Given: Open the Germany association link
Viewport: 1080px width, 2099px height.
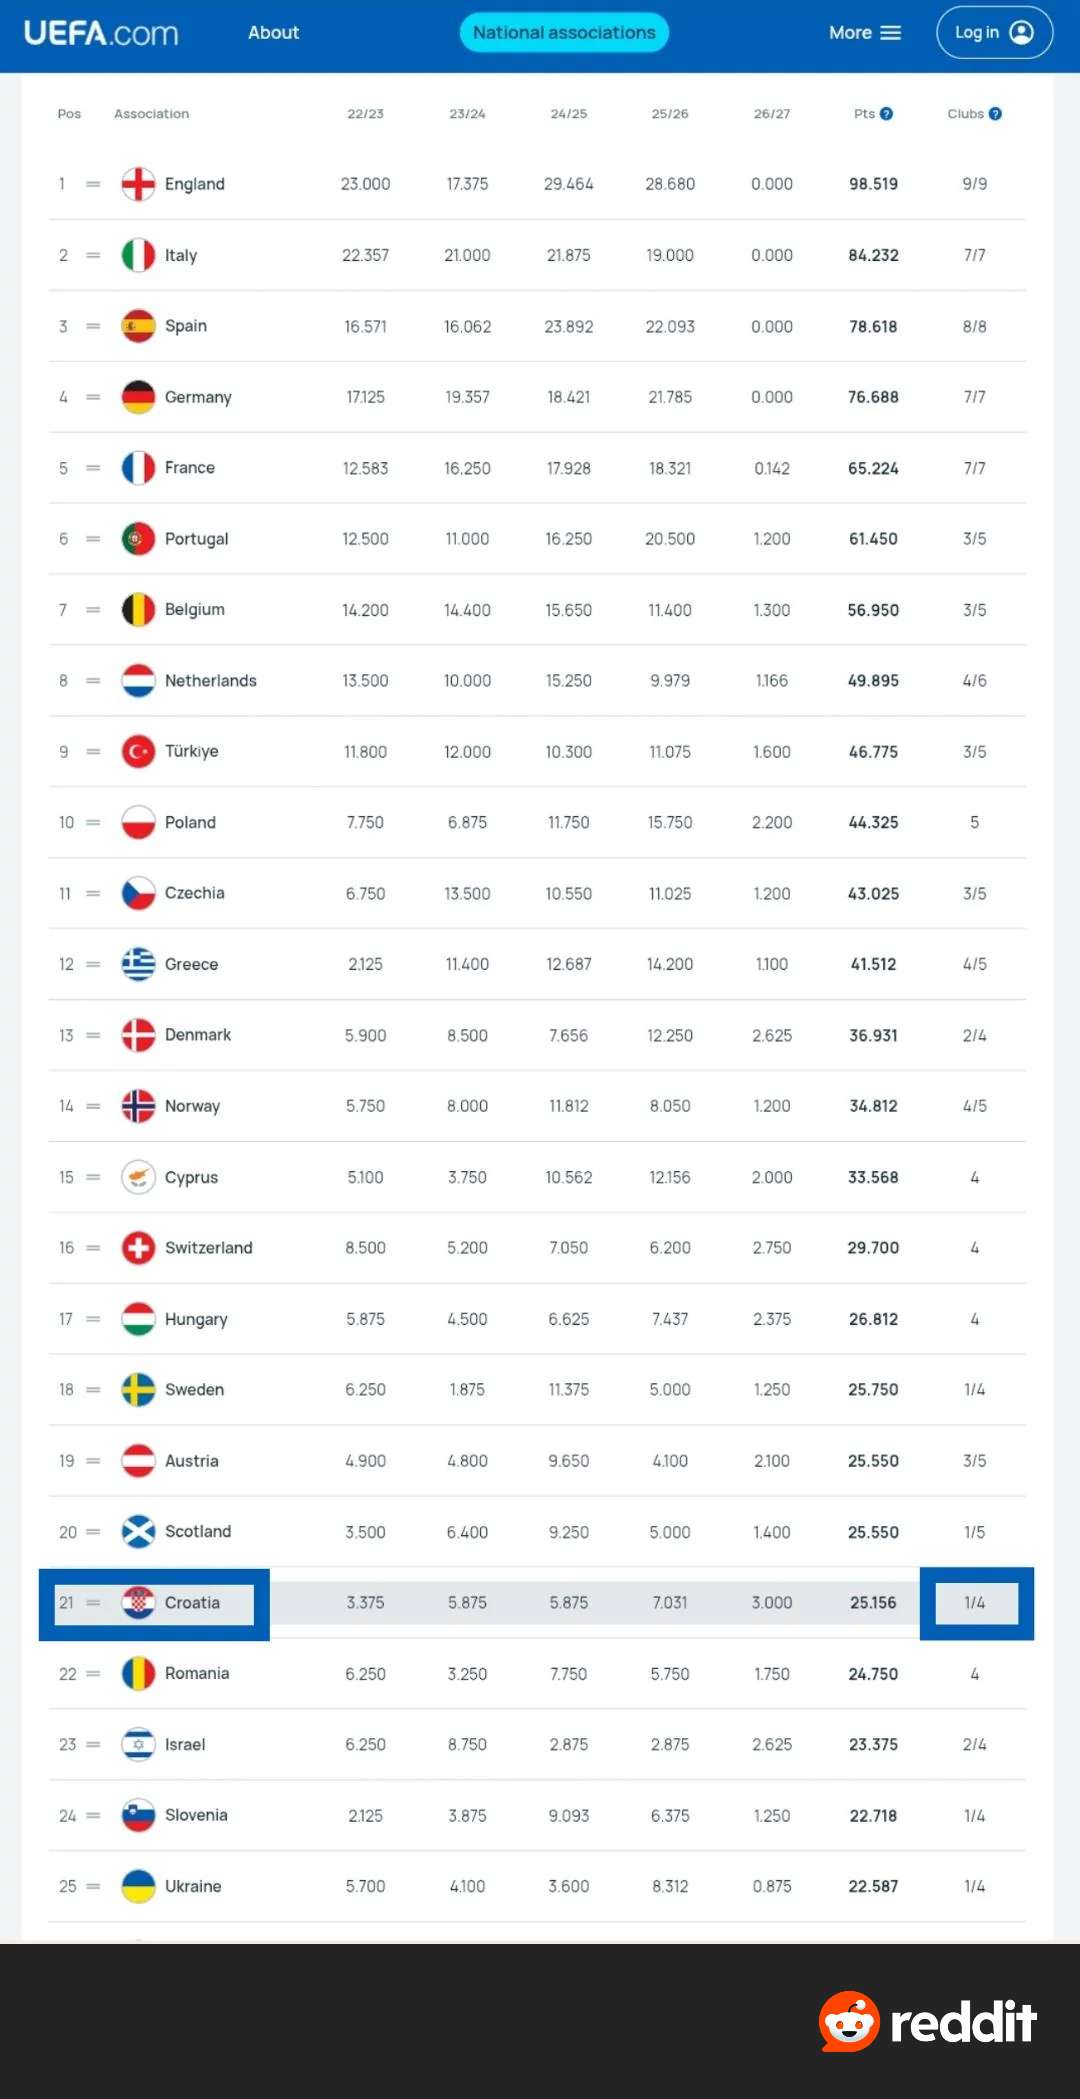Looking at the screenshot, I should point(198,397).
